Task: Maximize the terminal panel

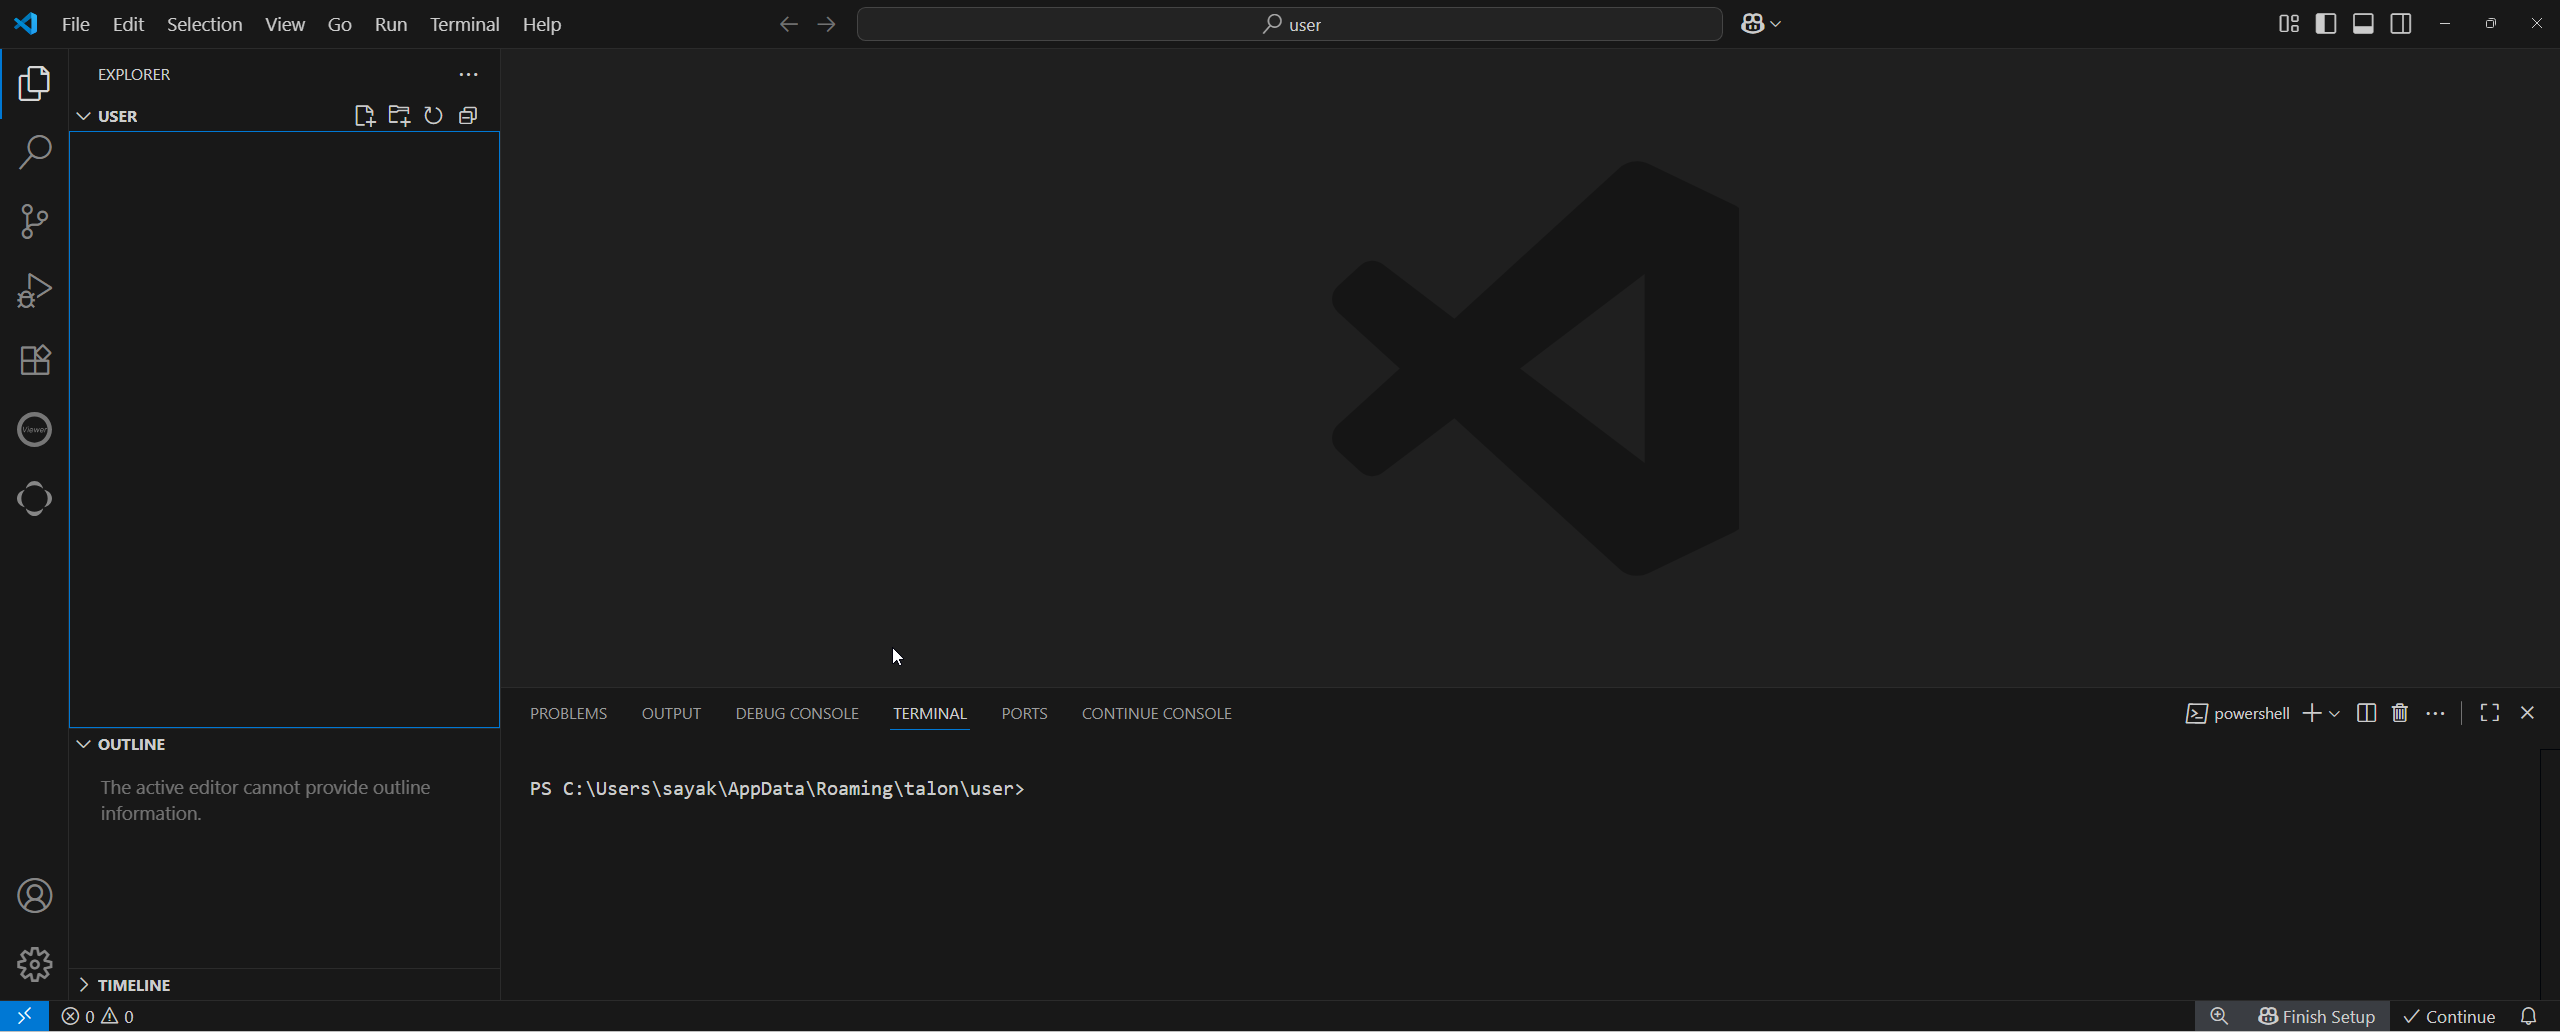Action: coord(2489,713)
